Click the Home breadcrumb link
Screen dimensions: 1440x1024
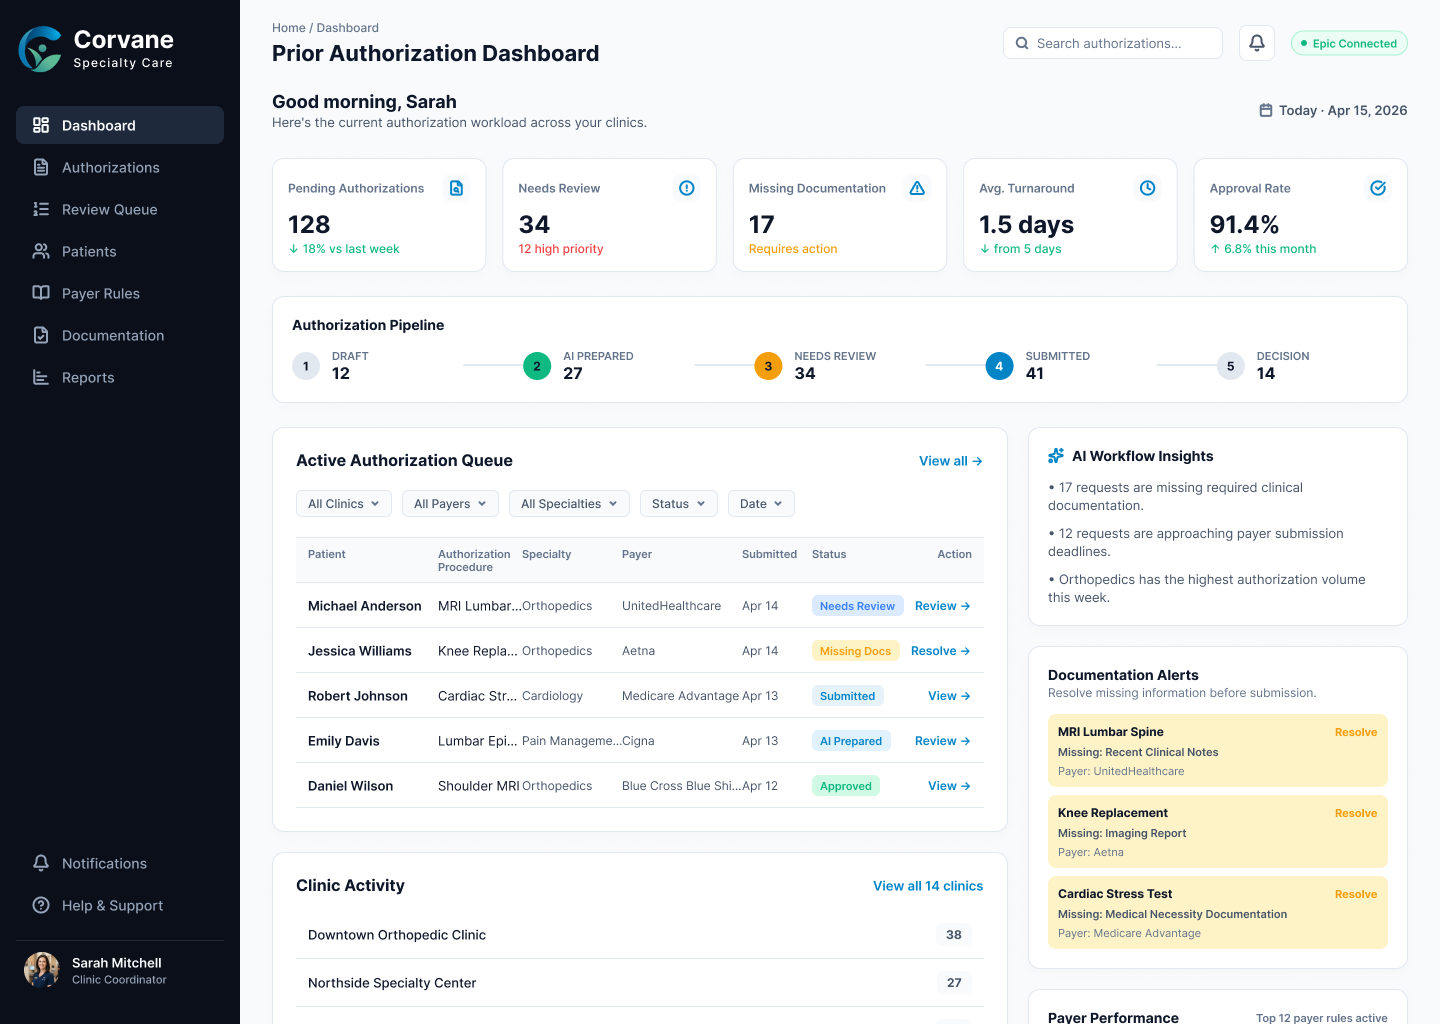pyautogui.click(x=289, y=28)
